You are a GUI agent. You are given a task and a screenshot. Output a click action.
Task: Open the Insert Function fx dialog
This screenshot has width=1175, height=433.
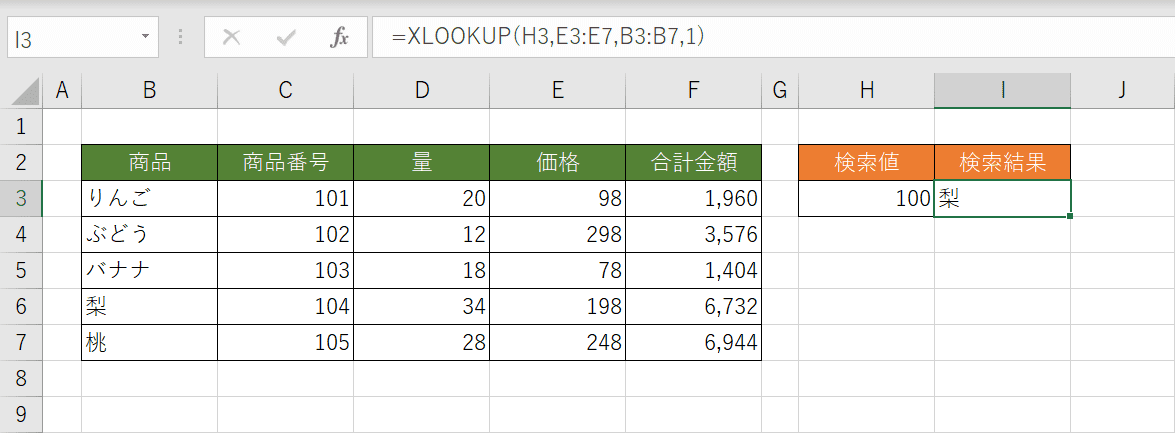(339, 38)
